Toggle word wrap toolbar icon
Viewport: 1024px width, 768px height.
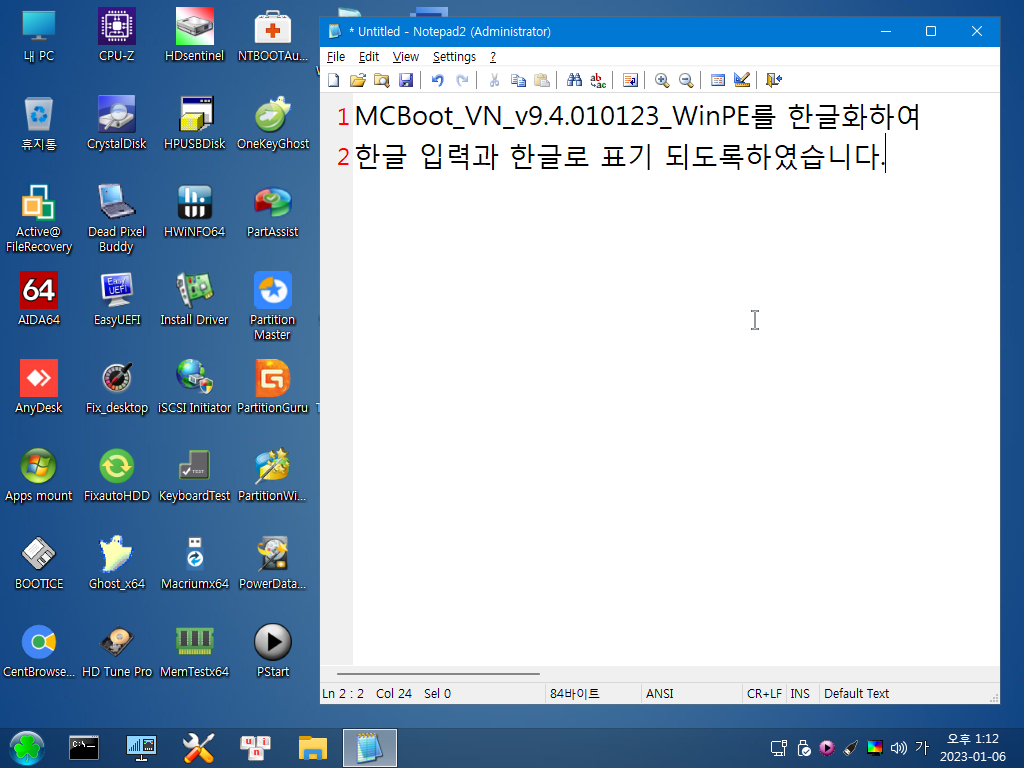(x=630, y=80)
